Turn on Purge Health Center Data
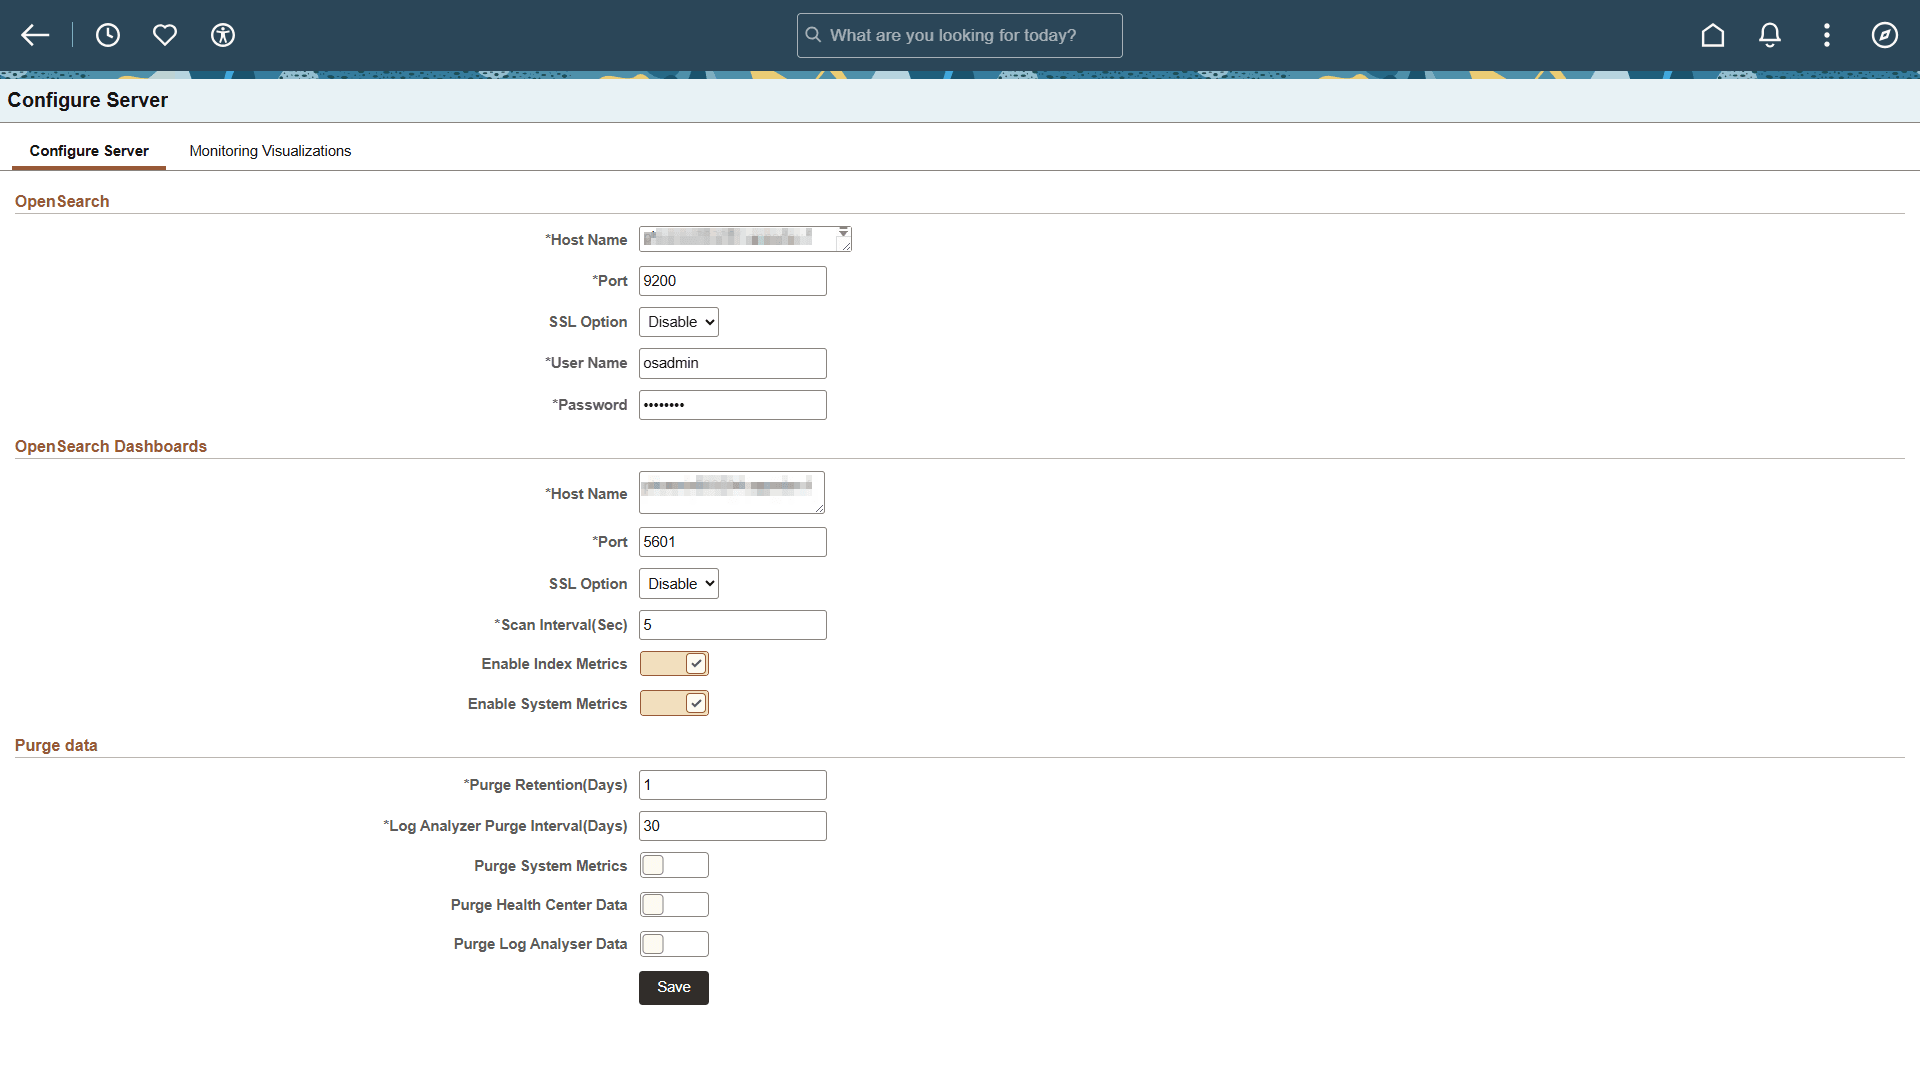Viewport: 1920px width, 1080px height. [x=674, y=905]
